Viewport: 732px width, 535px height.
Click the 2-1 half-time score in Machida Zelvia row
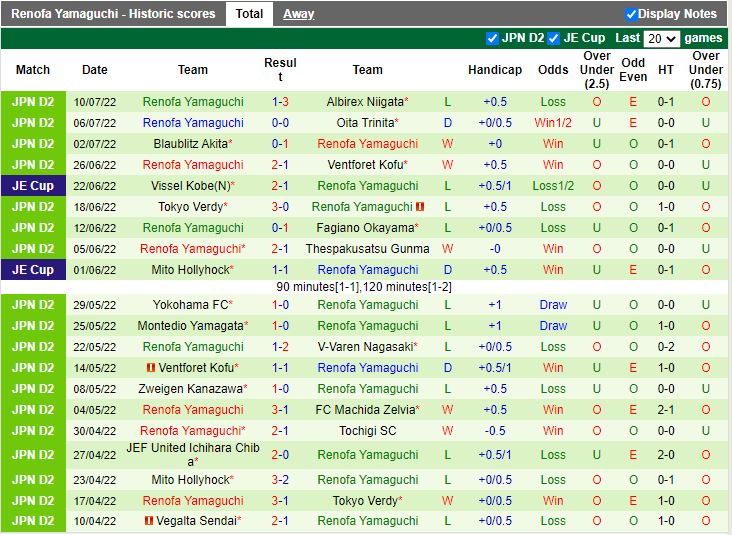(x=666, y=410)
